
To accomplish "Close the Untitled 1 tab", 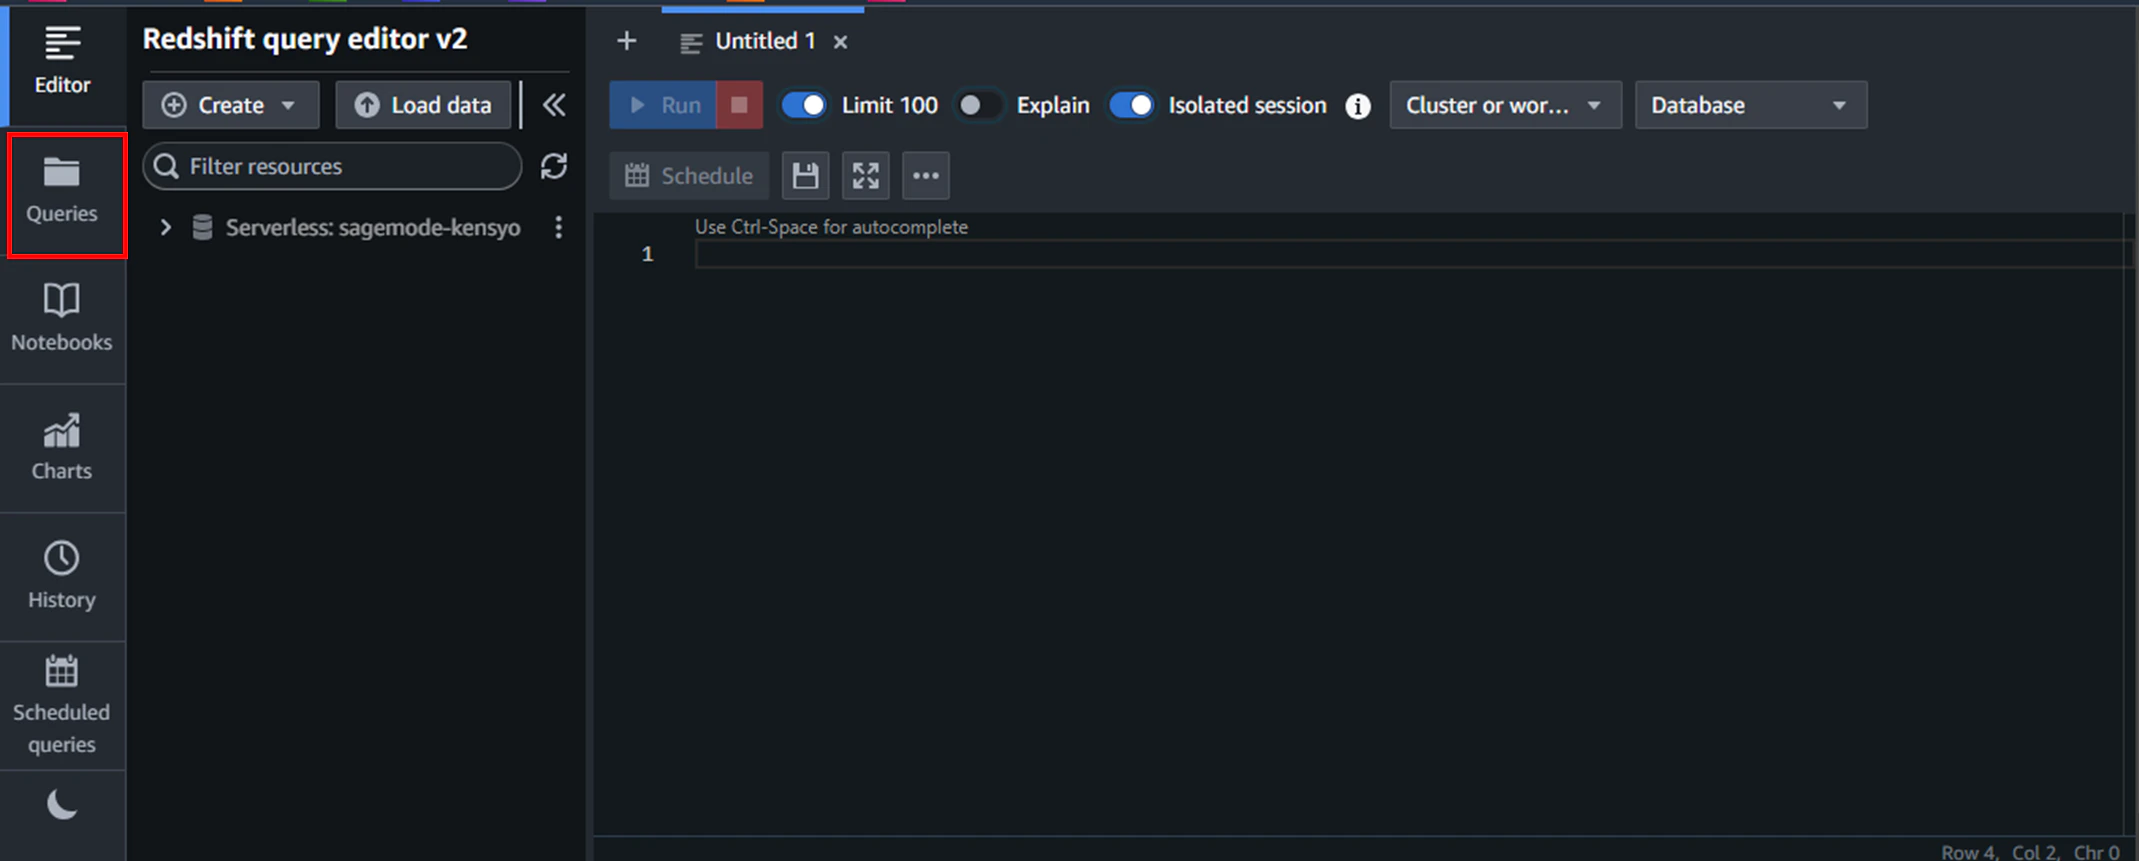I will coord(841,42).
